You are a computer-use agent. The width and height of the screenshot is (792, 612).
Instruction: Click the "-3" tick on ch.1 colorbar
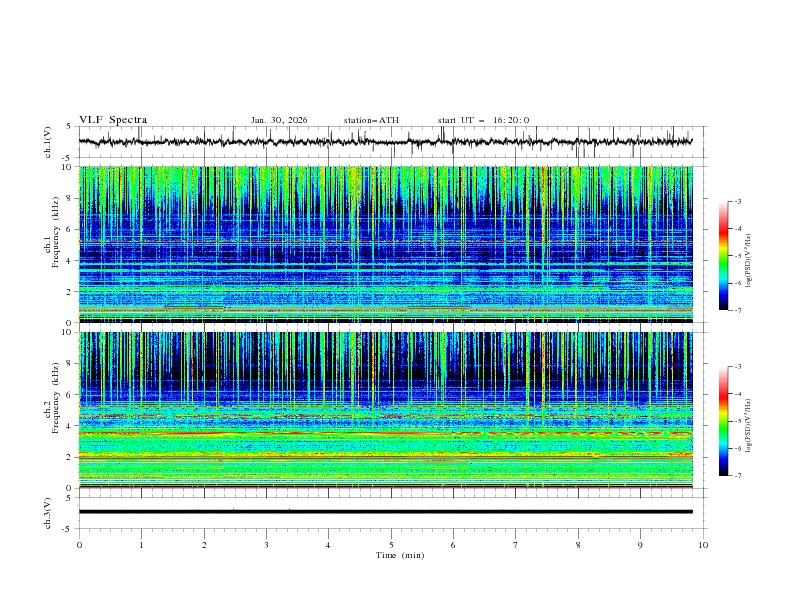click(738, 201)
